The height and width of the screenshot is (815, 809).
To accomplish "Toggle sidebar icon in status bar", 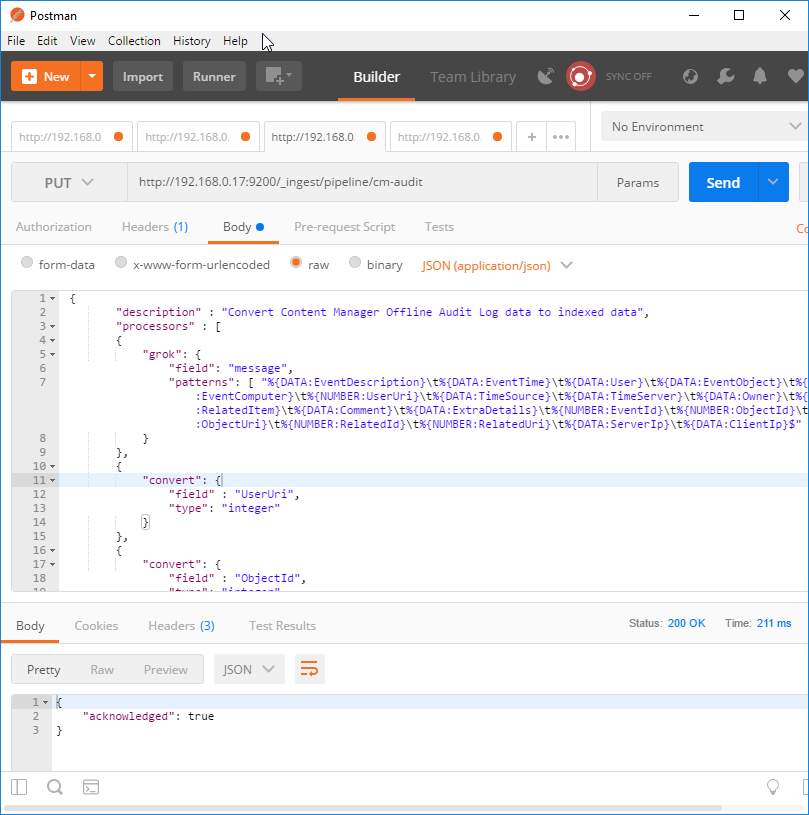I will (x=19, y=787).
